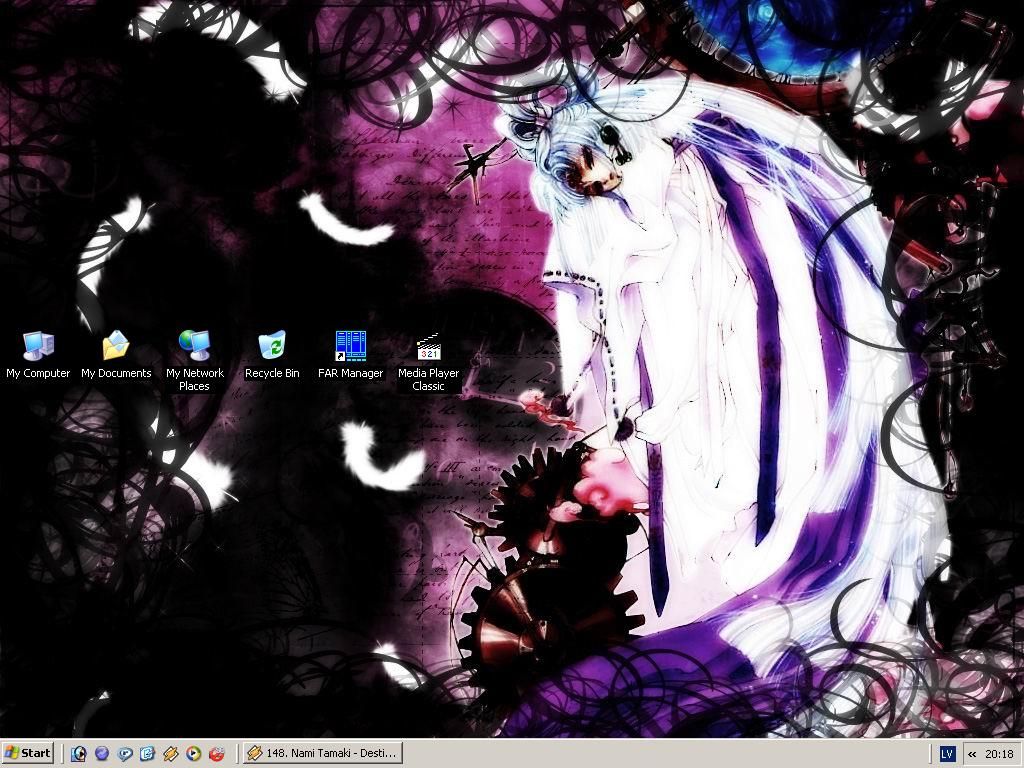Viewport: 1024px width, 768px height.
Task: Launch the red disc quick launch icon
Action: pos(216,754)
